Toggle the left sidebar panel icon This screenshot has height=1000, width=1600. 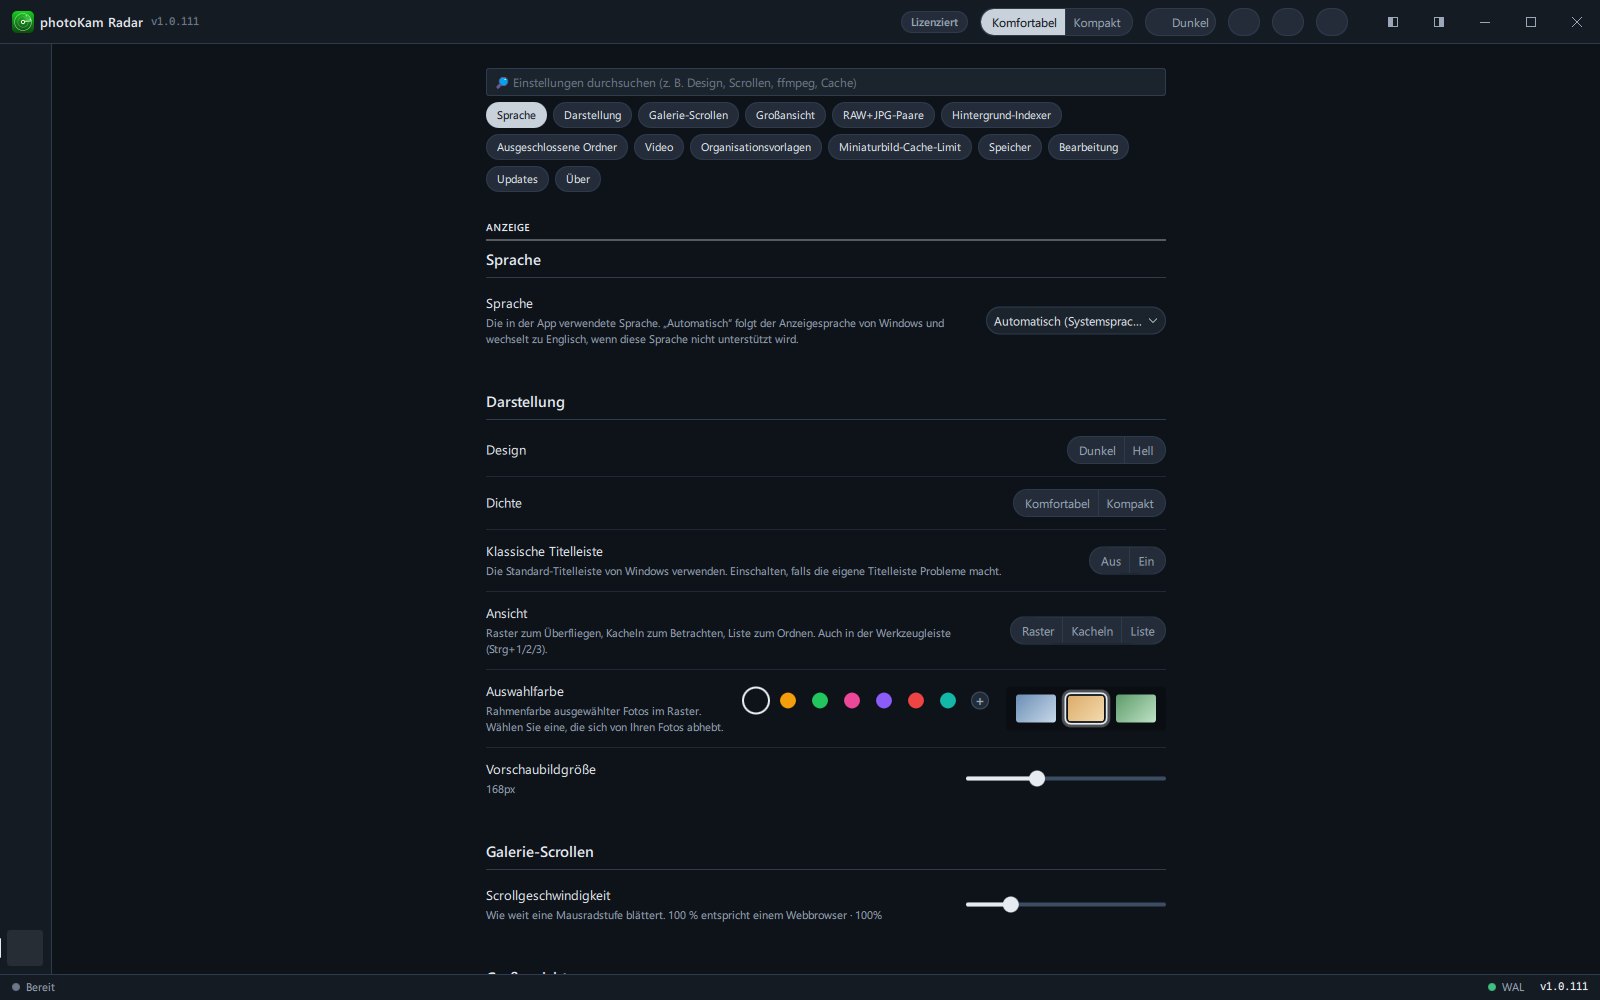tap(1392, 22)
